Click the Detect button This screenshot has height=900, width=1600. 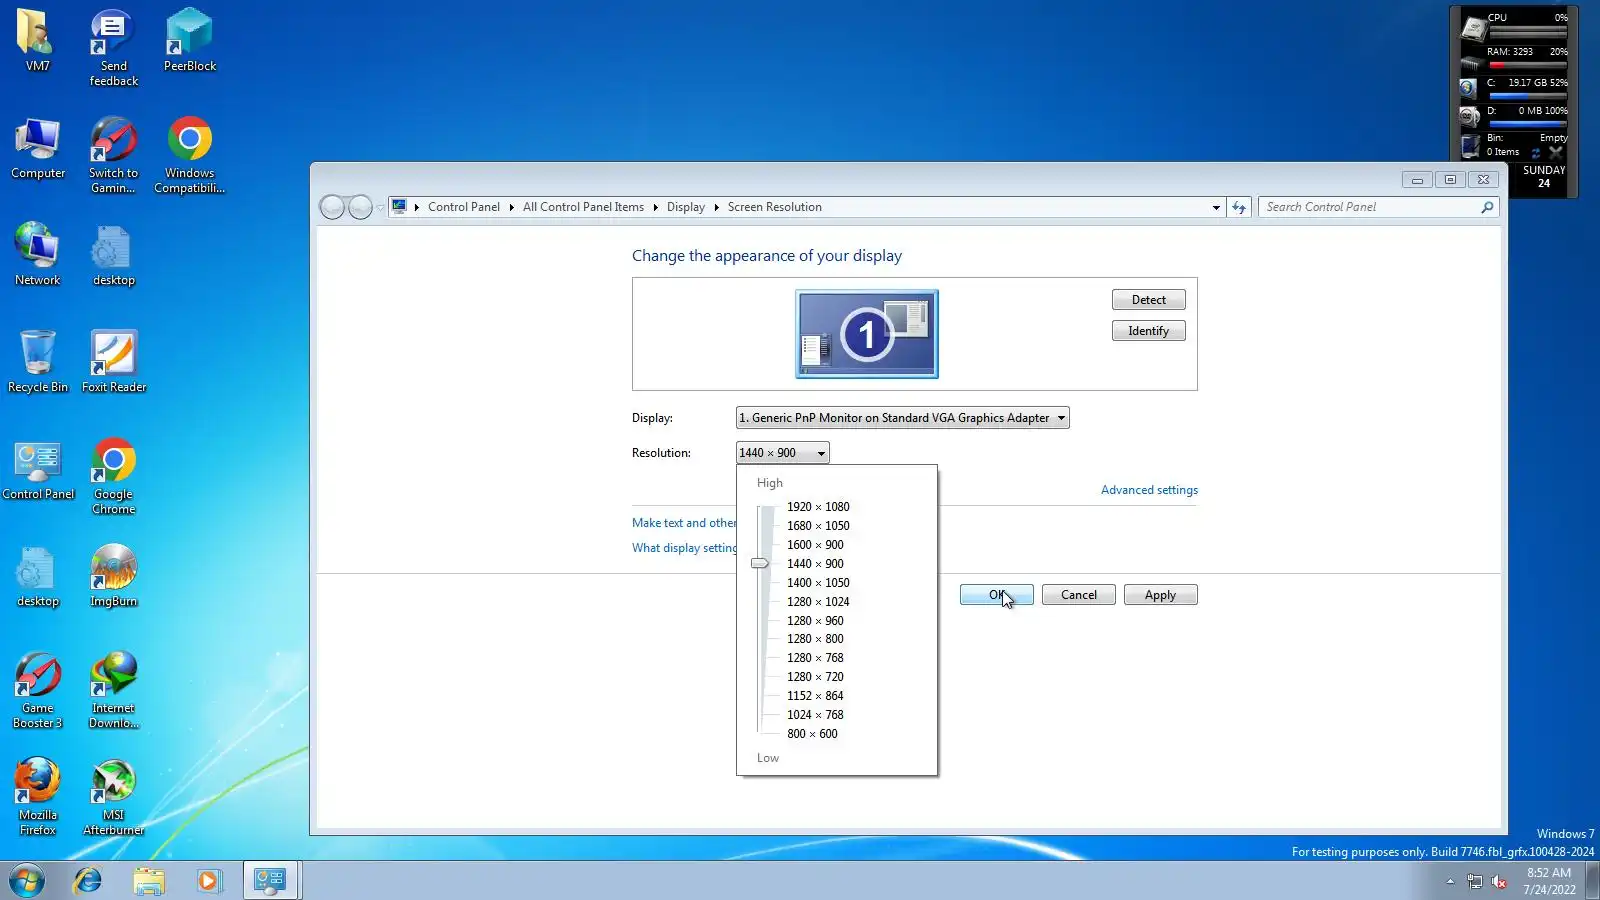(x=1148, y=300)
